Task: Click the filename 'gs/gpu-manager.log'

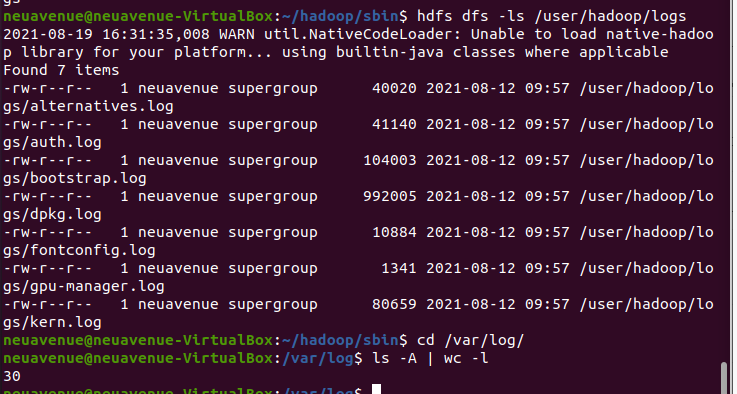Action: tap(84, 286)
